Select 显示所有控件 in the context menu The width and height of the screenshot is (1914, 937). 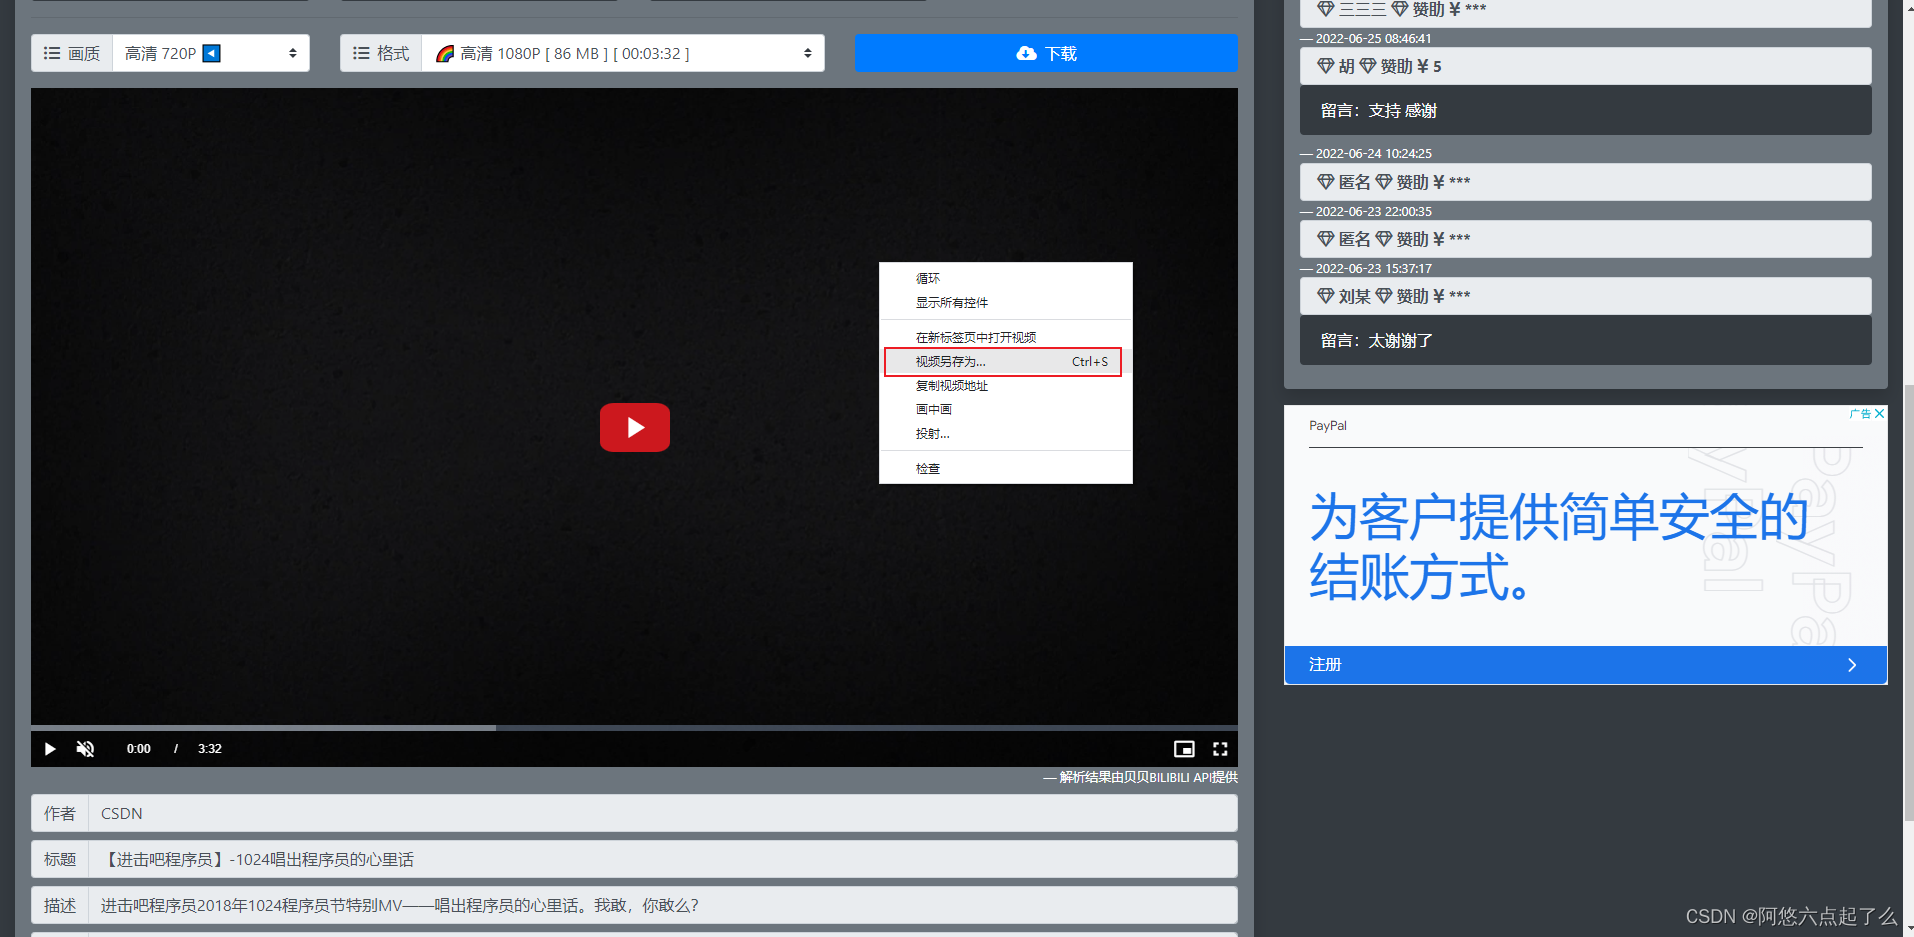tap(1005, 302)
